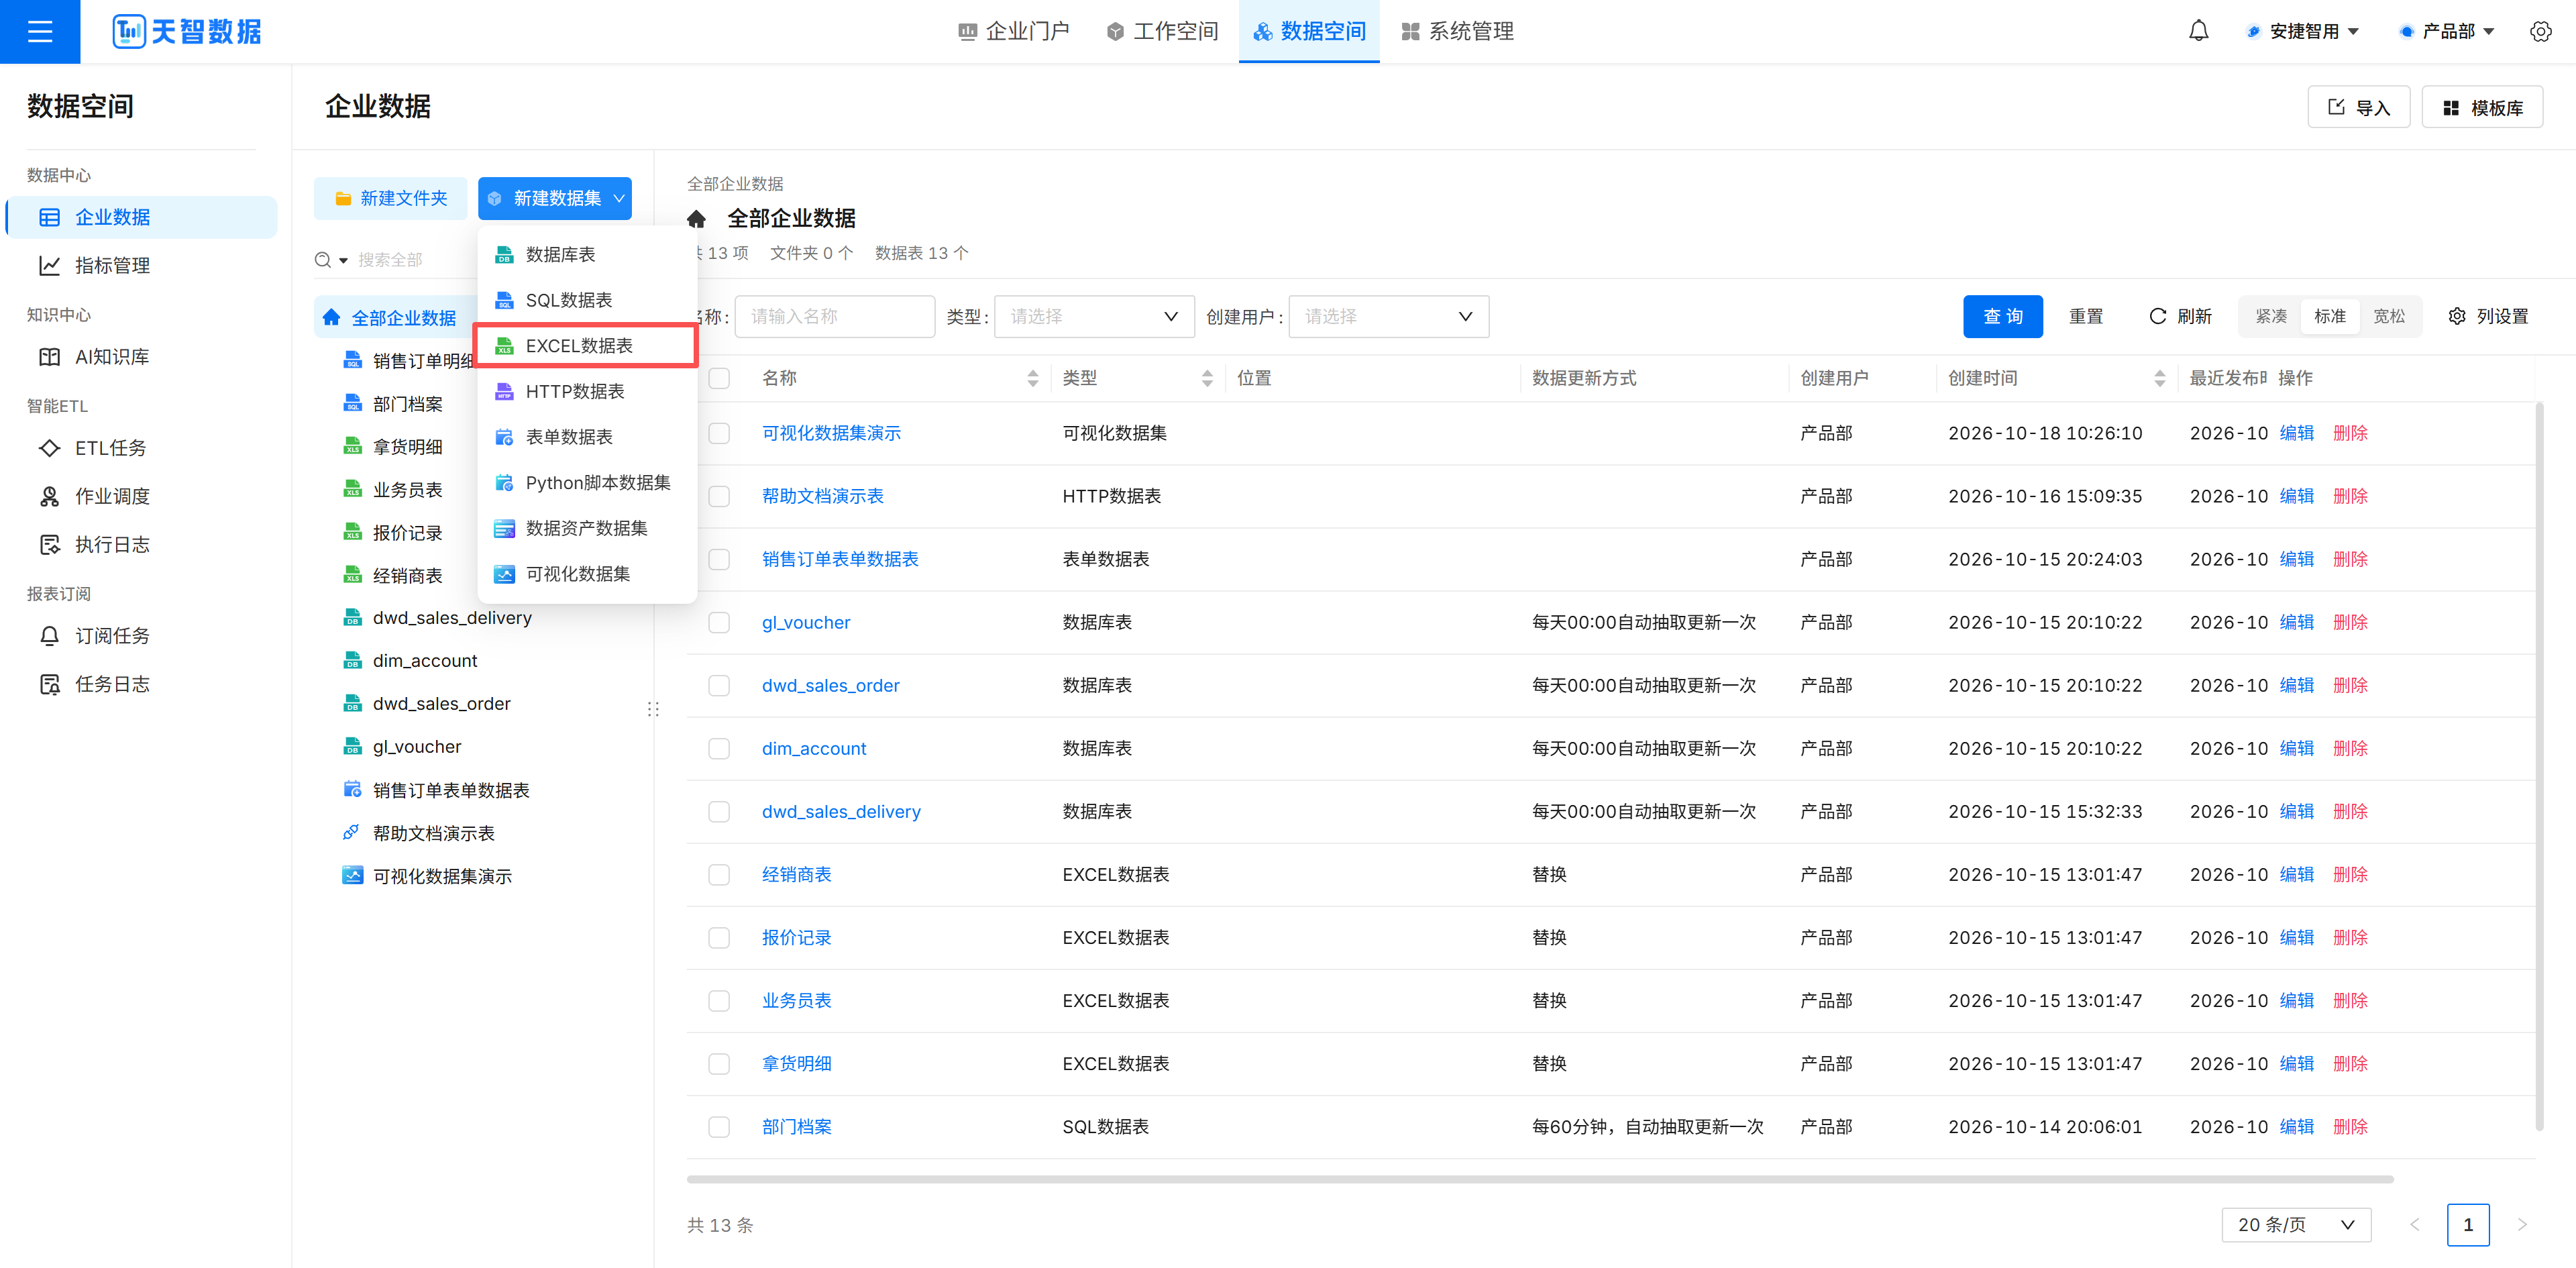Open the 帮助文档演示表 link
The image size is (2576, 1268).
(x=822, y=496)
